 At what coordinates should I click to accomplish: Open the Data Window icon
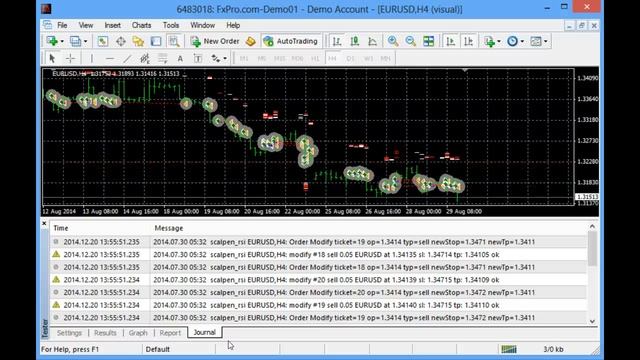point(121,41)
